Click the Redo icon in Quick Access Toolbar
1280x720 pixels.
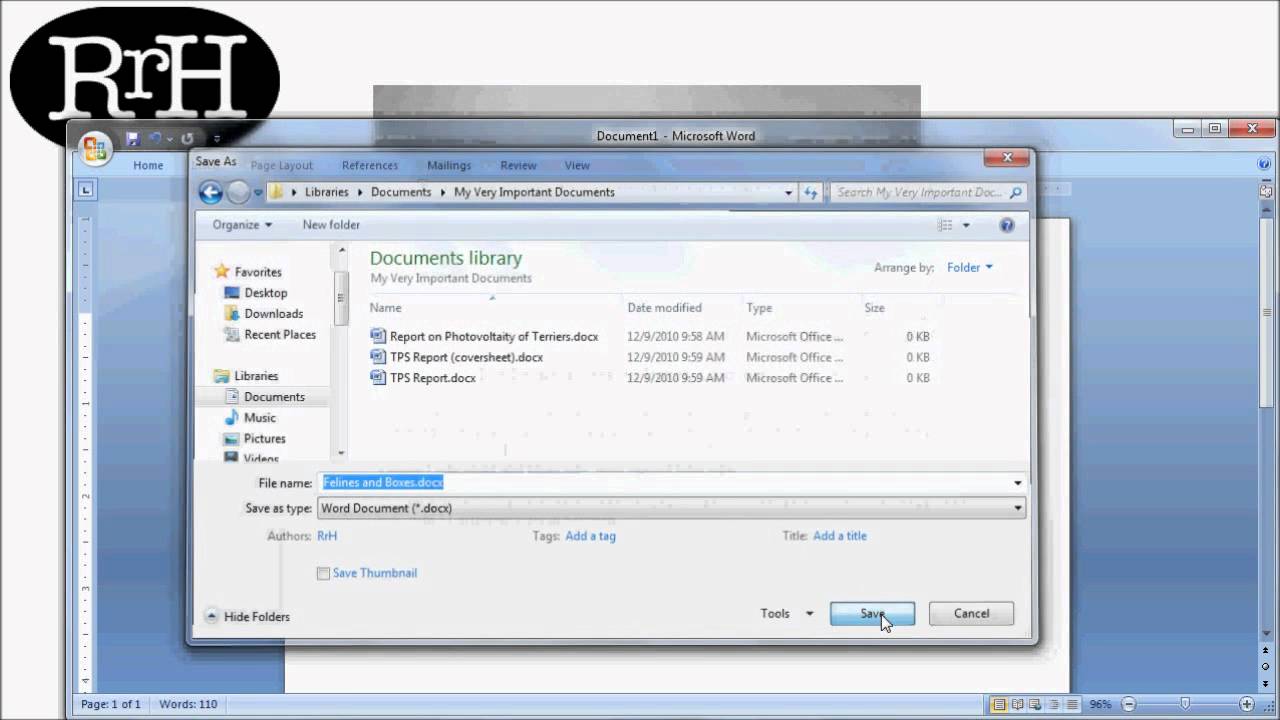click(x=187, y=139)
